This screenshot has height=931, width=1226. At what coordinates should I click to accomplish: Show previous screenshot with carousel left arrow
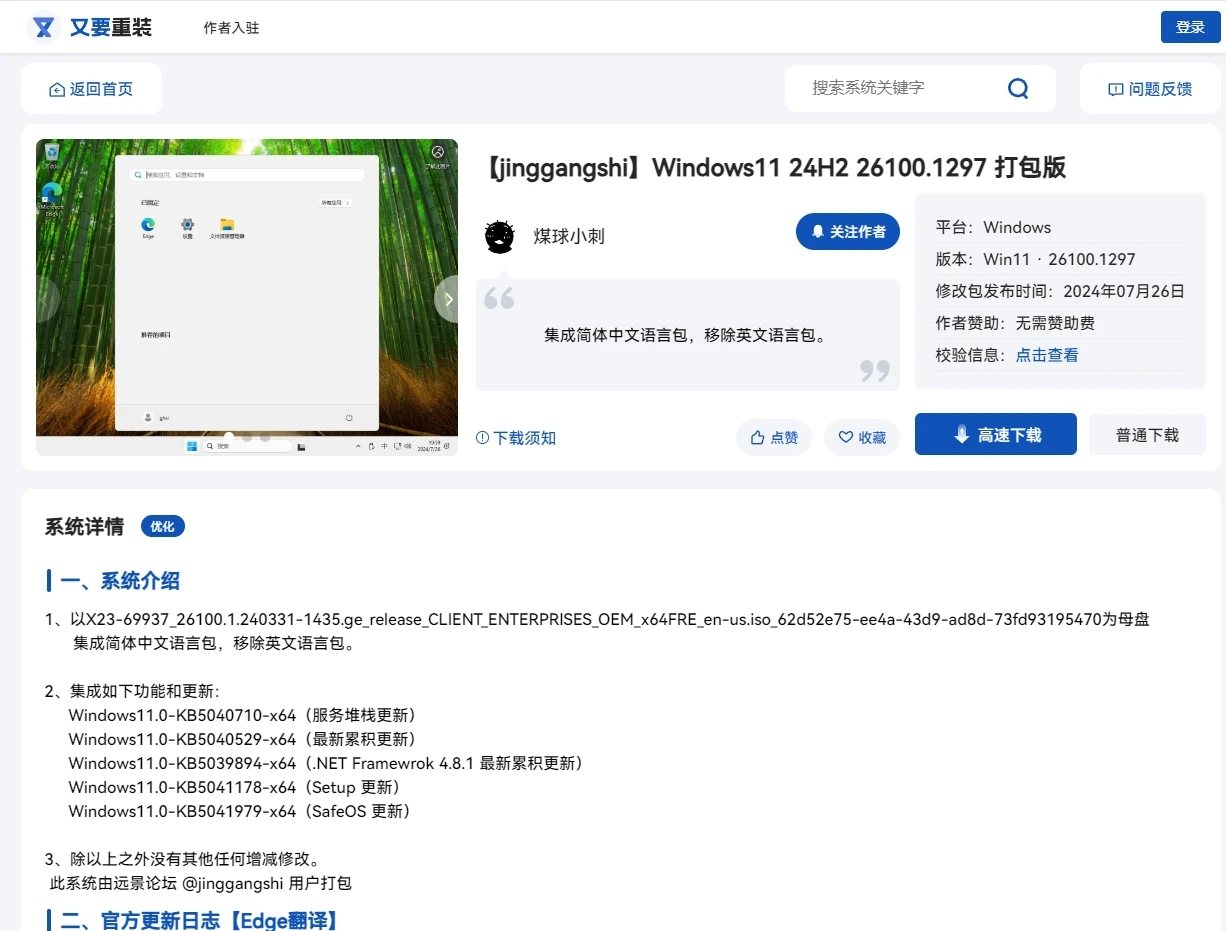pyautogui.click(x=46, y=299)
